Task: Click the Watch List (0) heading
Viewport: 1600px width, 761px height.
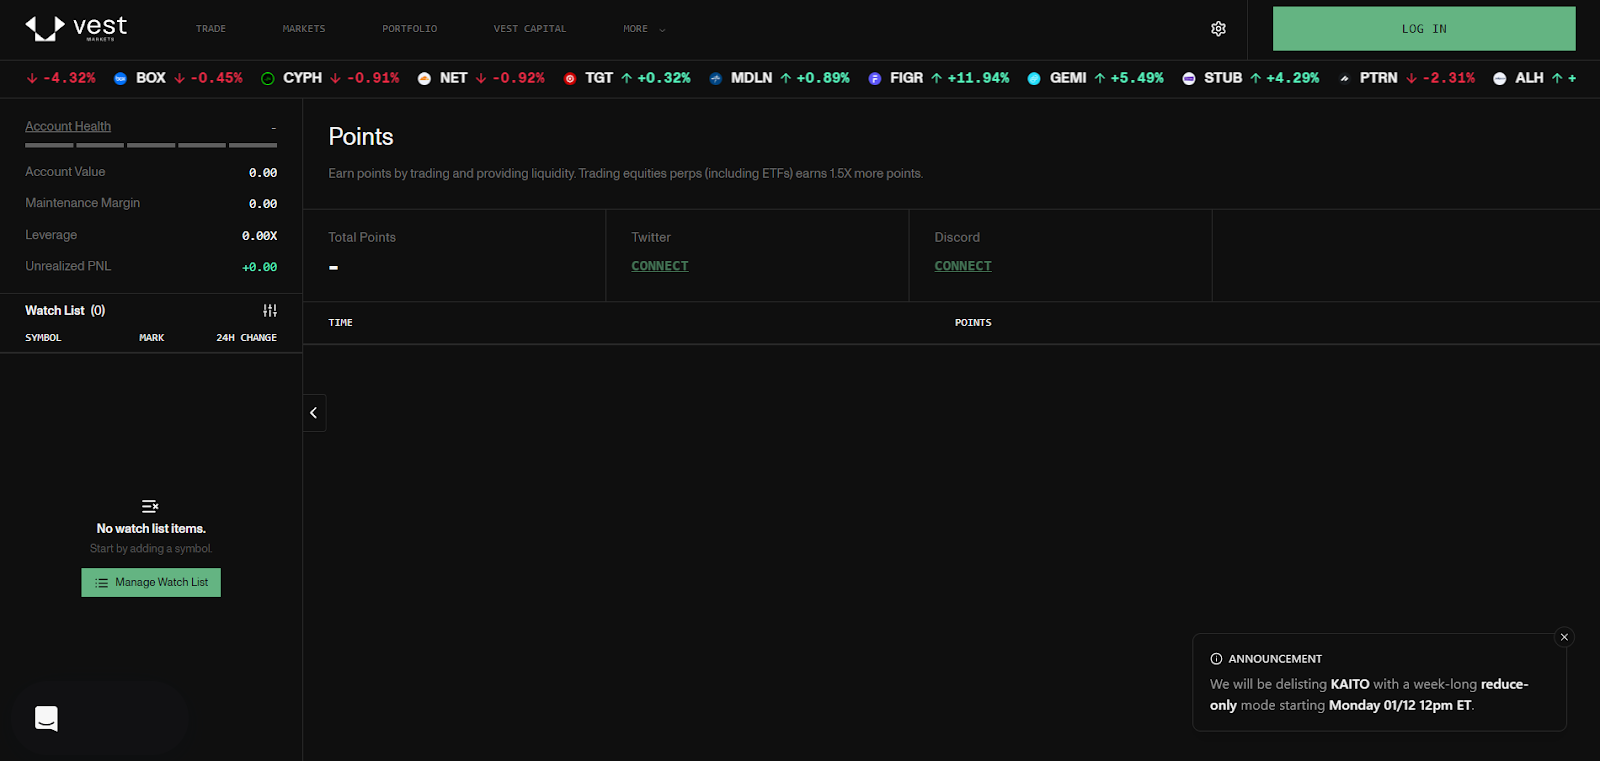Action: click(65, 311)
